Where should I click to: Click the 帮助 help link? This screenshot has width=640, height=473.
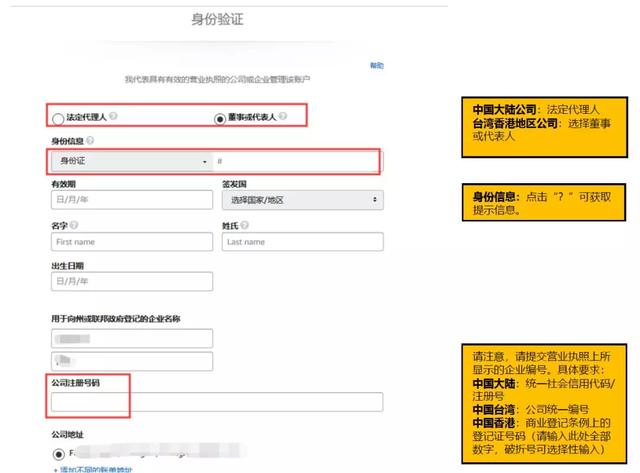pos(376,65)
